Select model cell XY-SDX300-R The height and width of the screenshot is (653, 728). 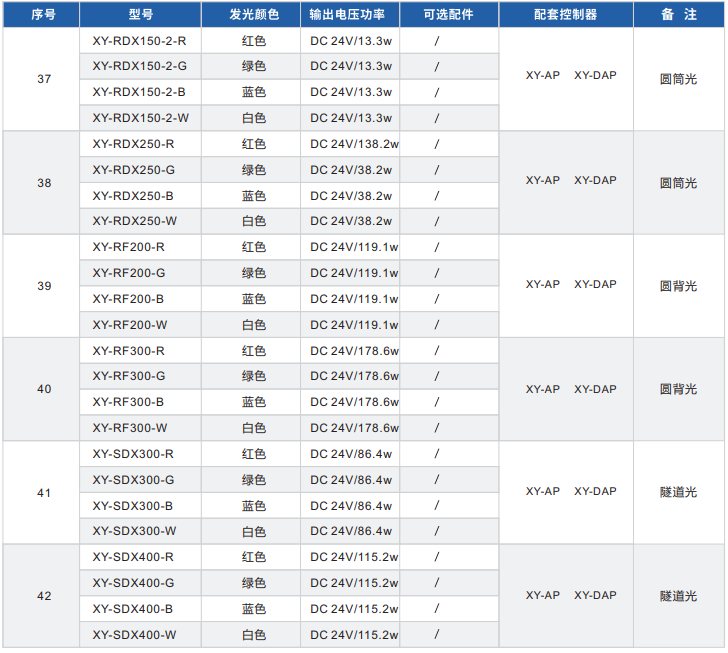click(x=133, y=454)
